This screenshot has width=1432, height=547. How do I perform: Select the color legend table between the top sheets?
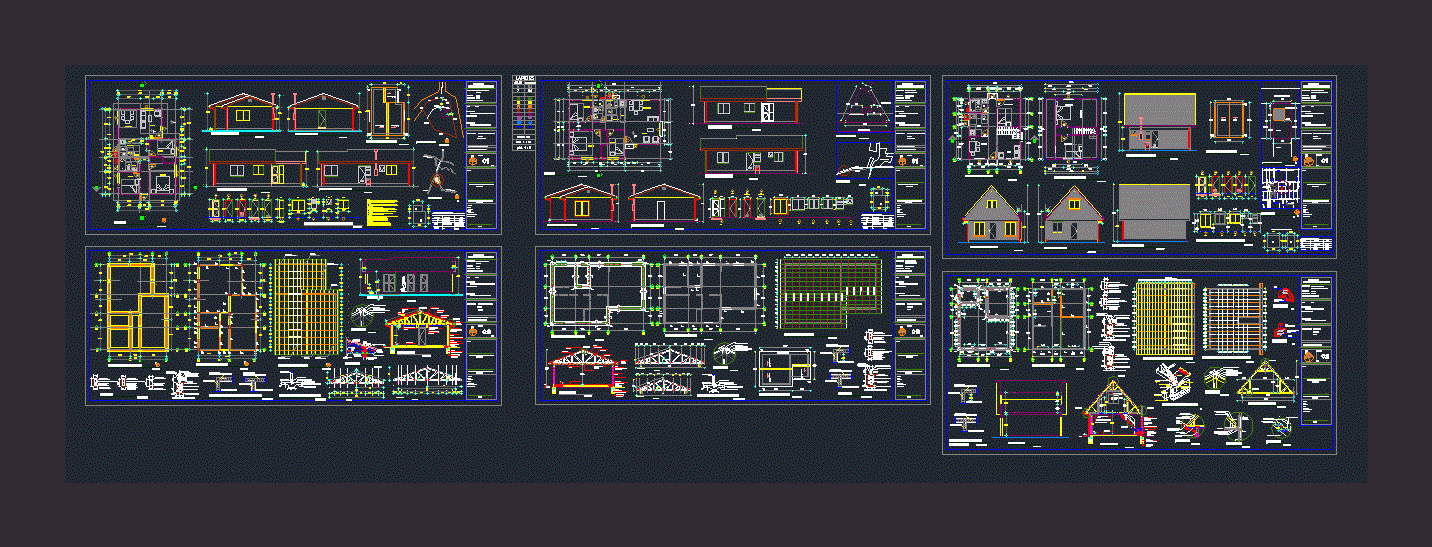[x=523, y=112]
